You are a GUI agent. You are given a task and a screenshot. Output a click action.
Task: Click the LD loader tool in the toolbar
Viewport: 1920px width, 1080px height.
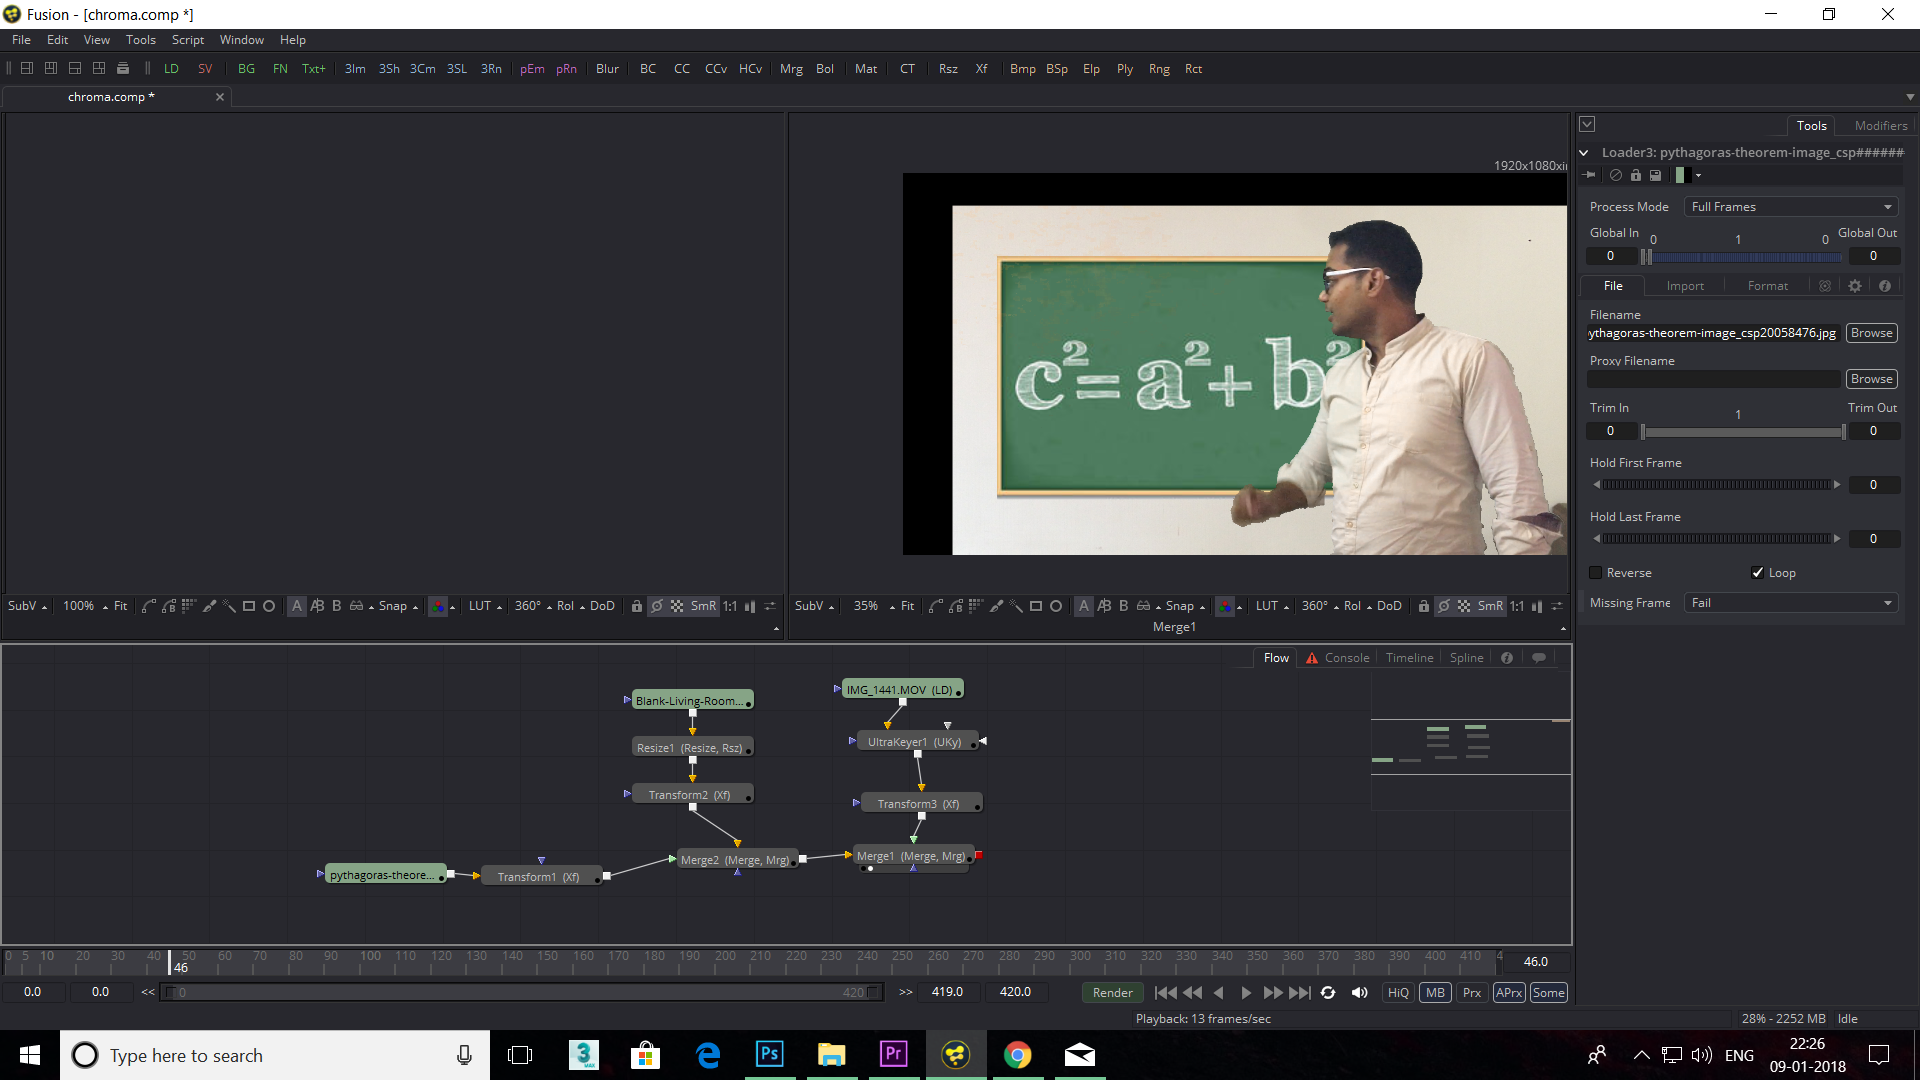[171, 69]
